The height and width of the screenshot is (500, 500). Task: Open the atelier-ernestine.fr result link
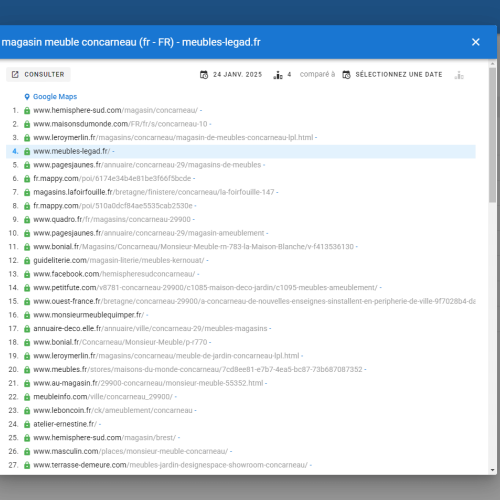(x=65, y=424)
